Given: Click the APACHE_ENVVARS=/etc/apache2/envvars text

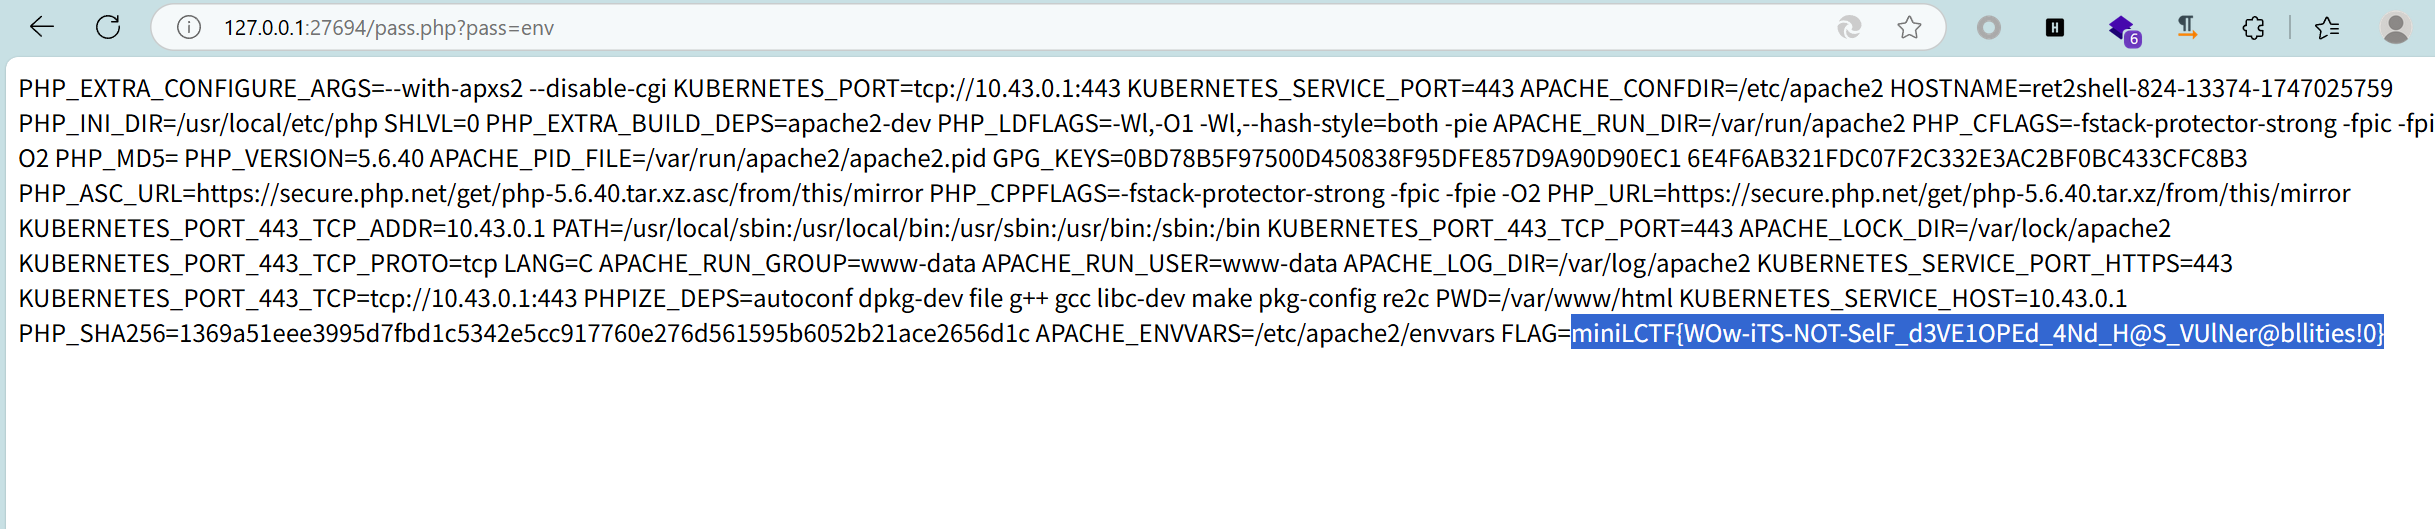Looking at the screenshot, I should 1265,333.
